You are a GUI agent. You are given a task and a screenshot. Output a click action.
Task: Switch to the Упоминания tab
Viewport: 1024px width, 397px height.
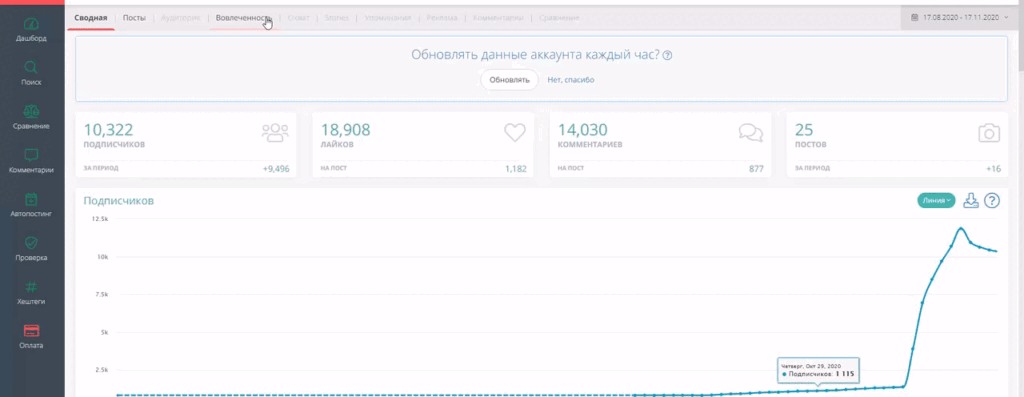tap(388, 18)
